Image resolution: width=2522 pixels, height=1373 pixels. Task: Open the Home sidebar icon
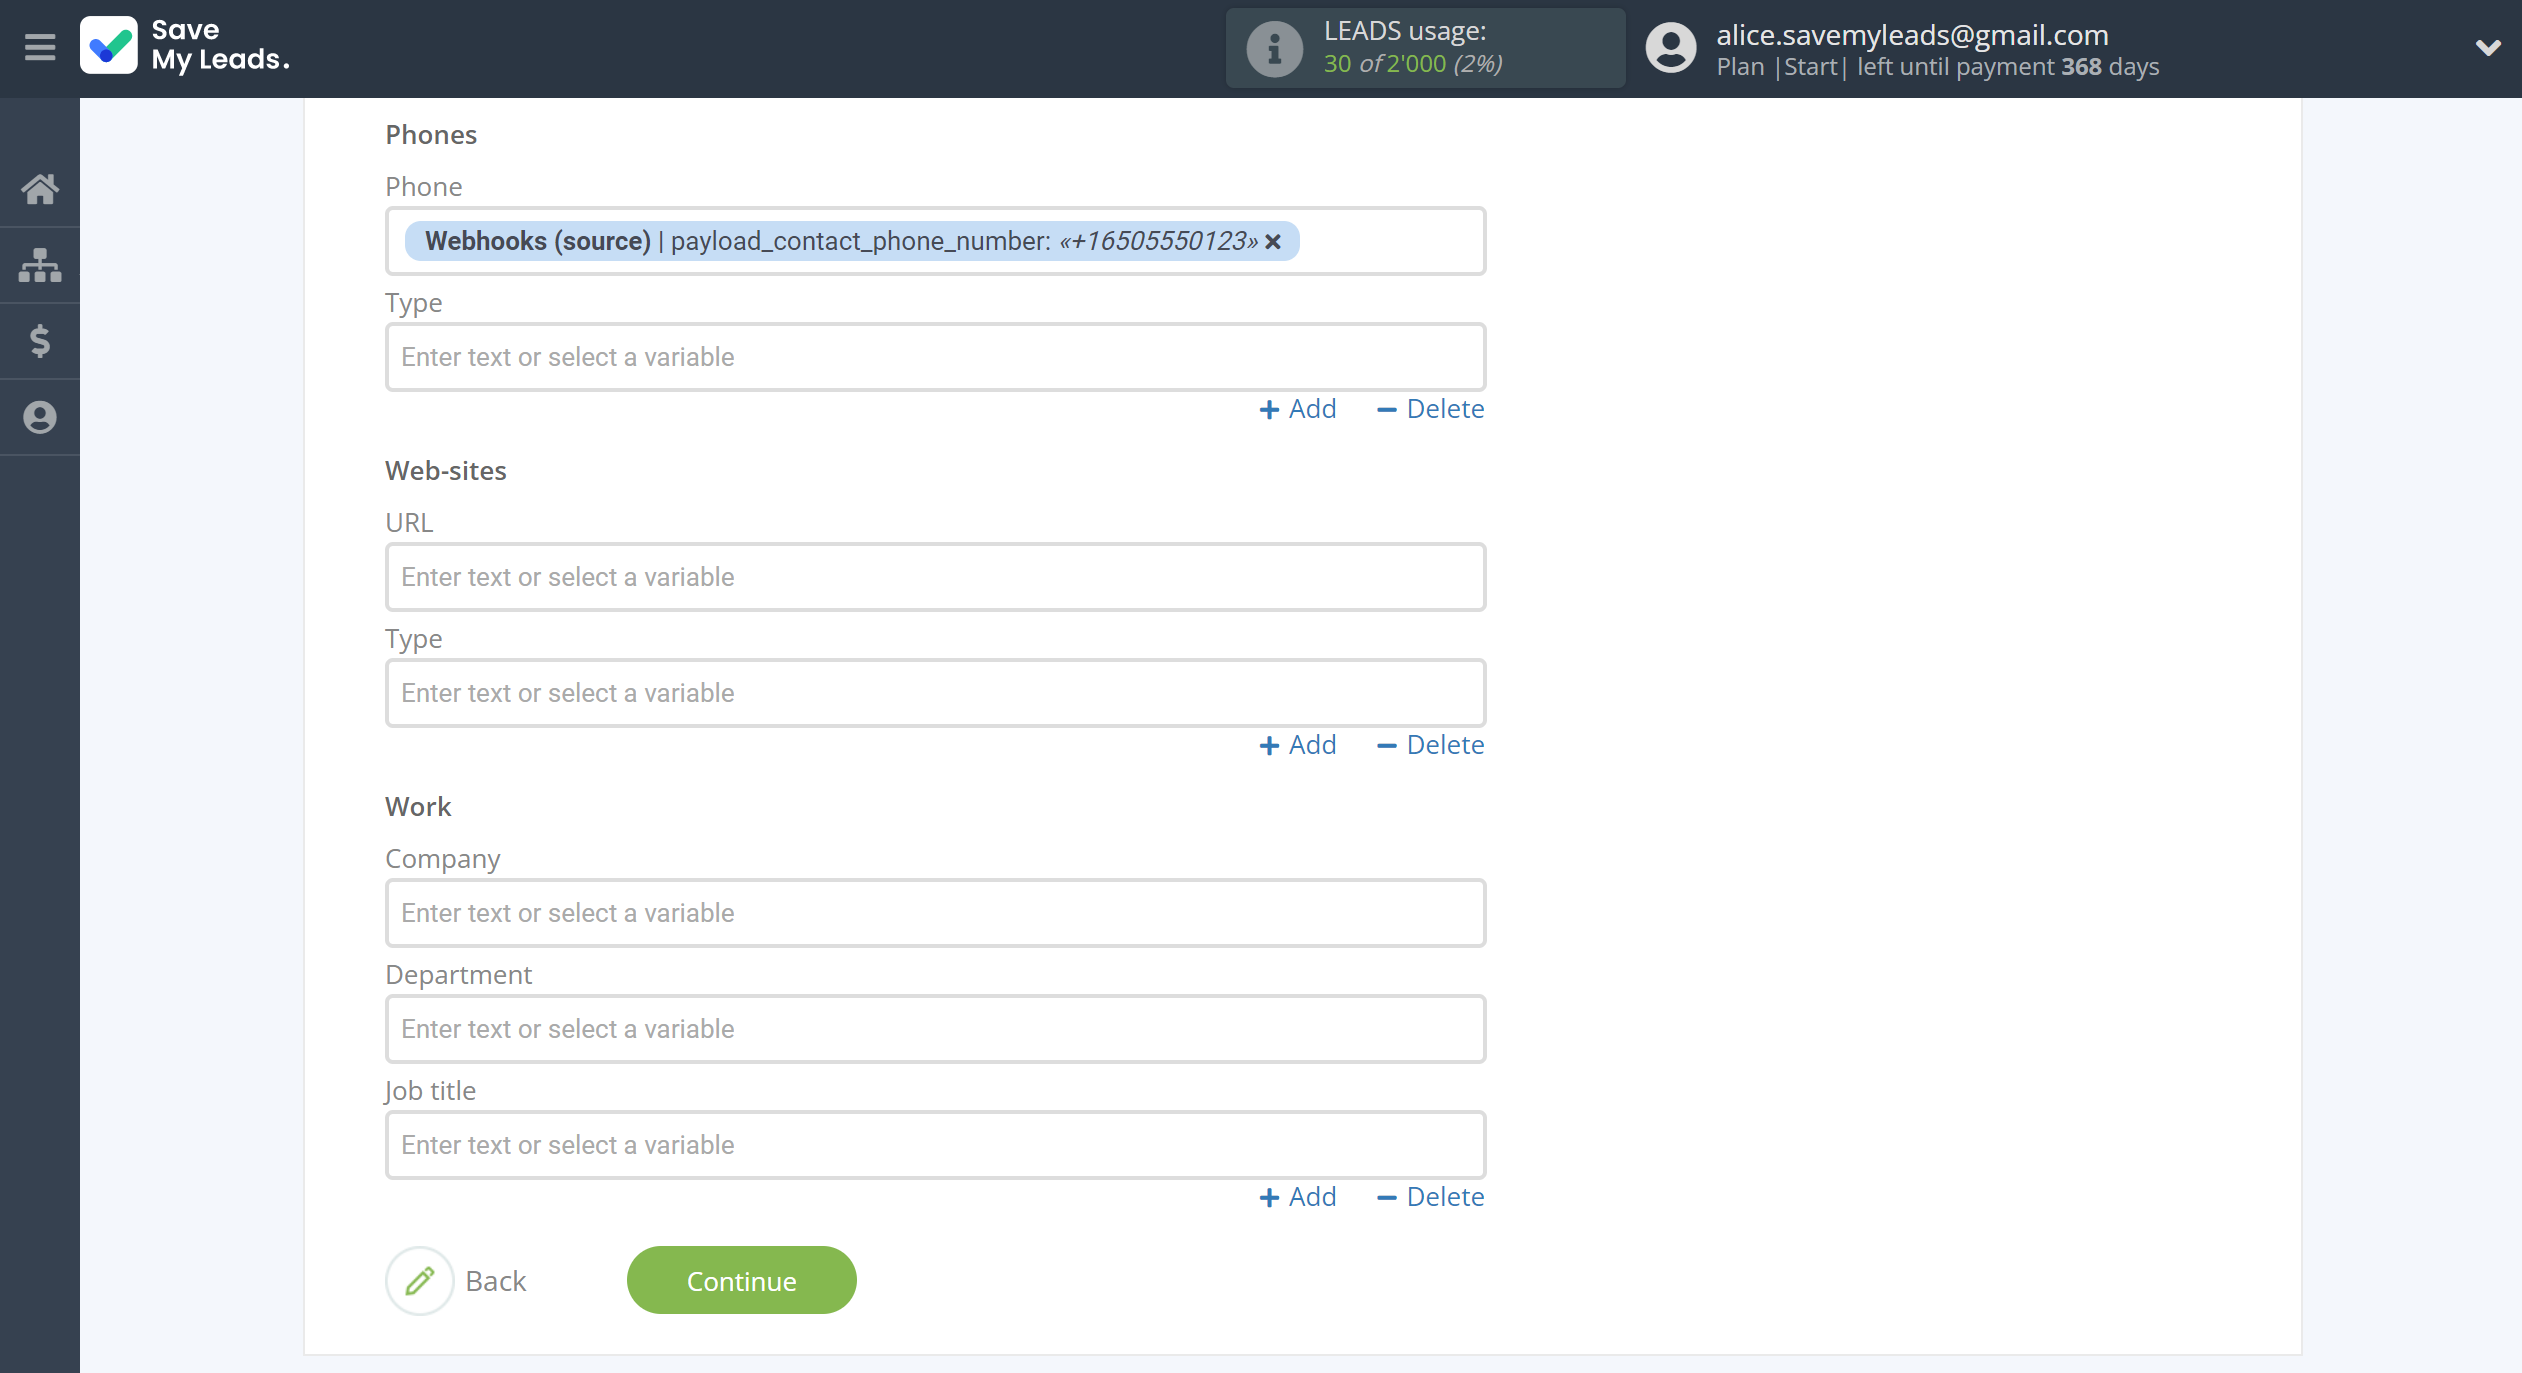tap(40, 188)
